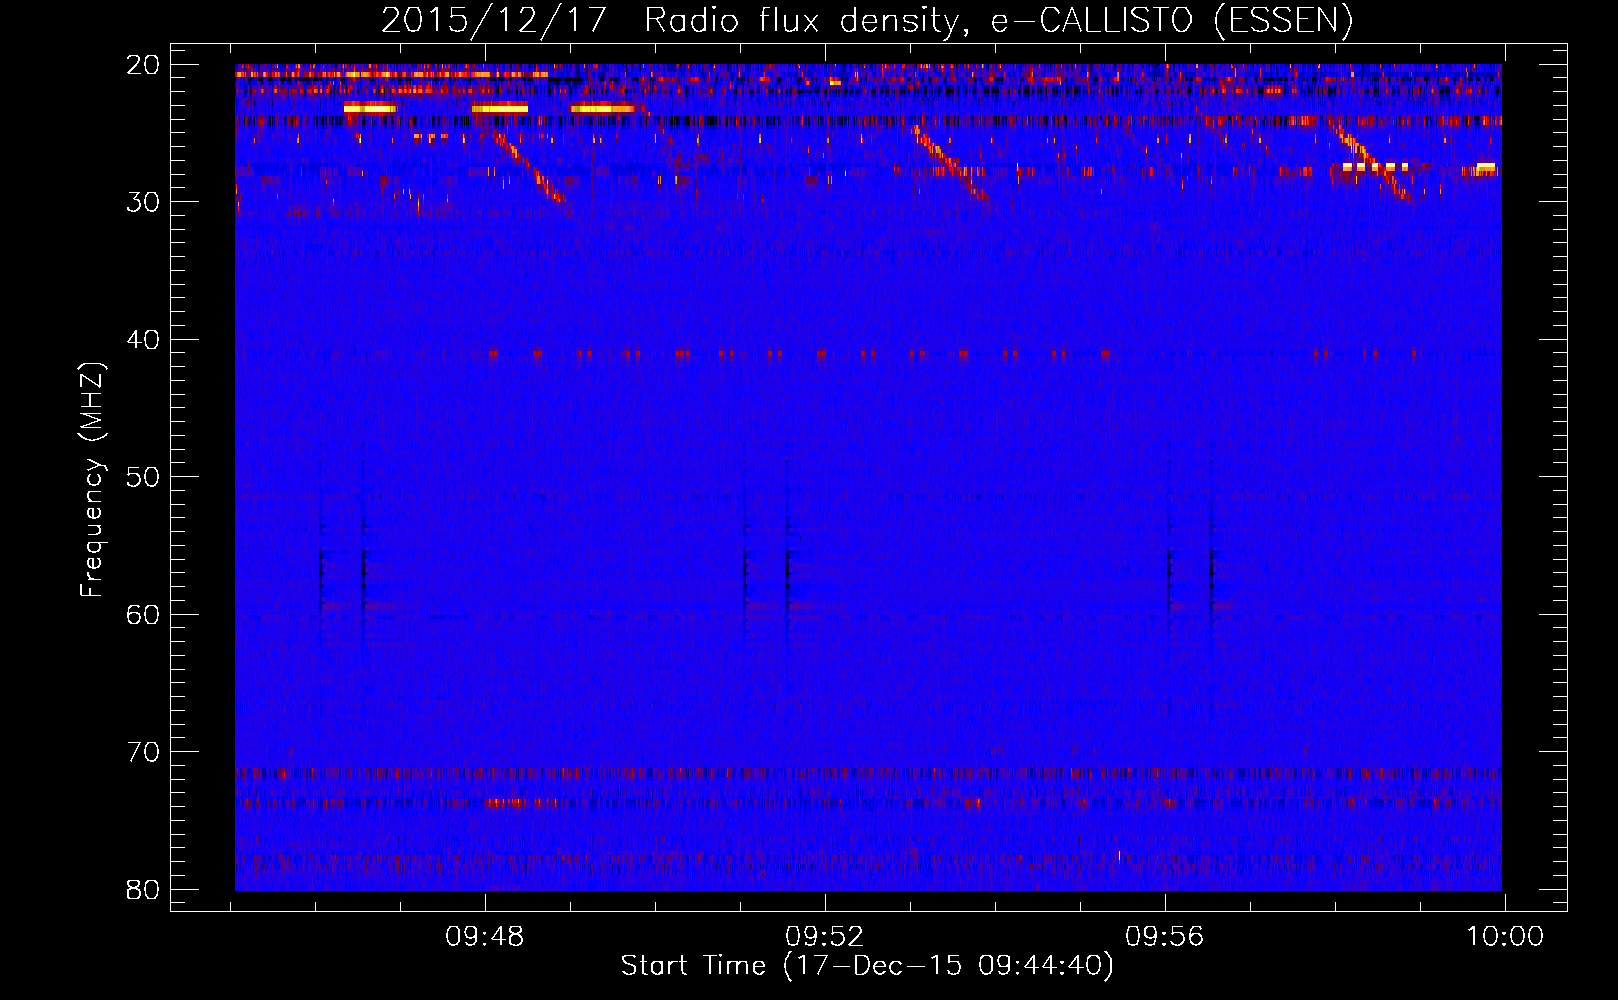Image resolution: width=1618 pixels, height=1000 pixels.
Task: Click the 'Start Time (17-Dec-15 09:44:40)' axis label
Action: click(867, 966)
